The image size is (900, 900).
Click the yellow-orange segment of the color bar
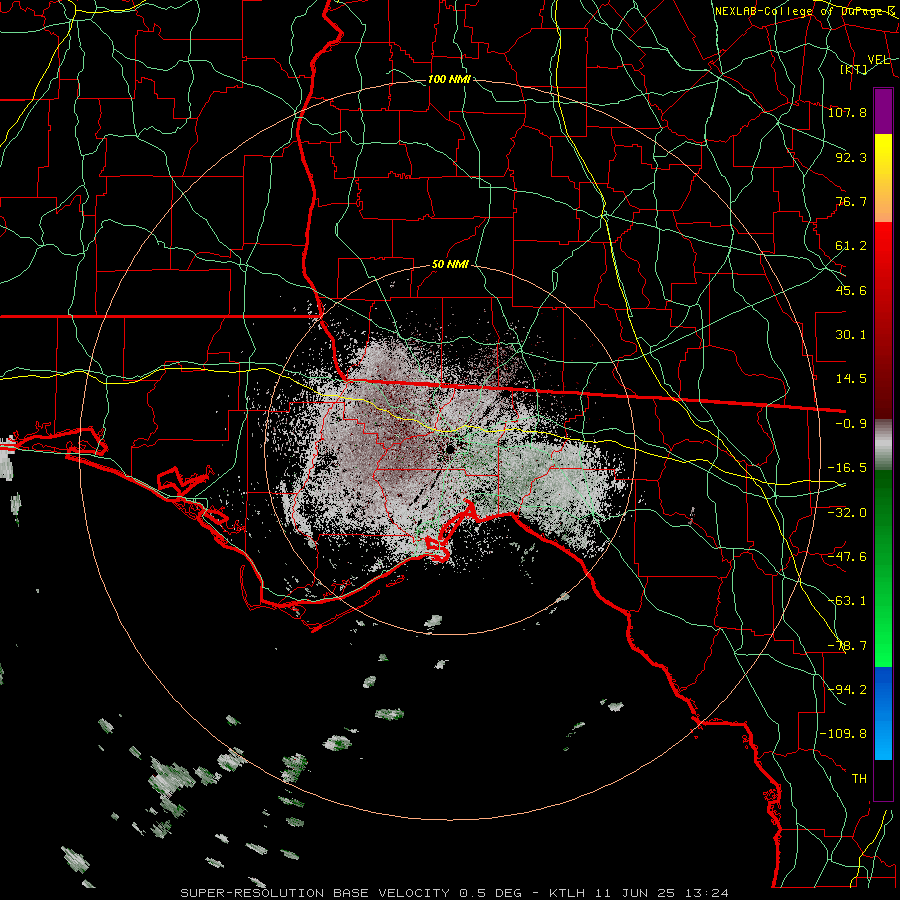(883, 178)
